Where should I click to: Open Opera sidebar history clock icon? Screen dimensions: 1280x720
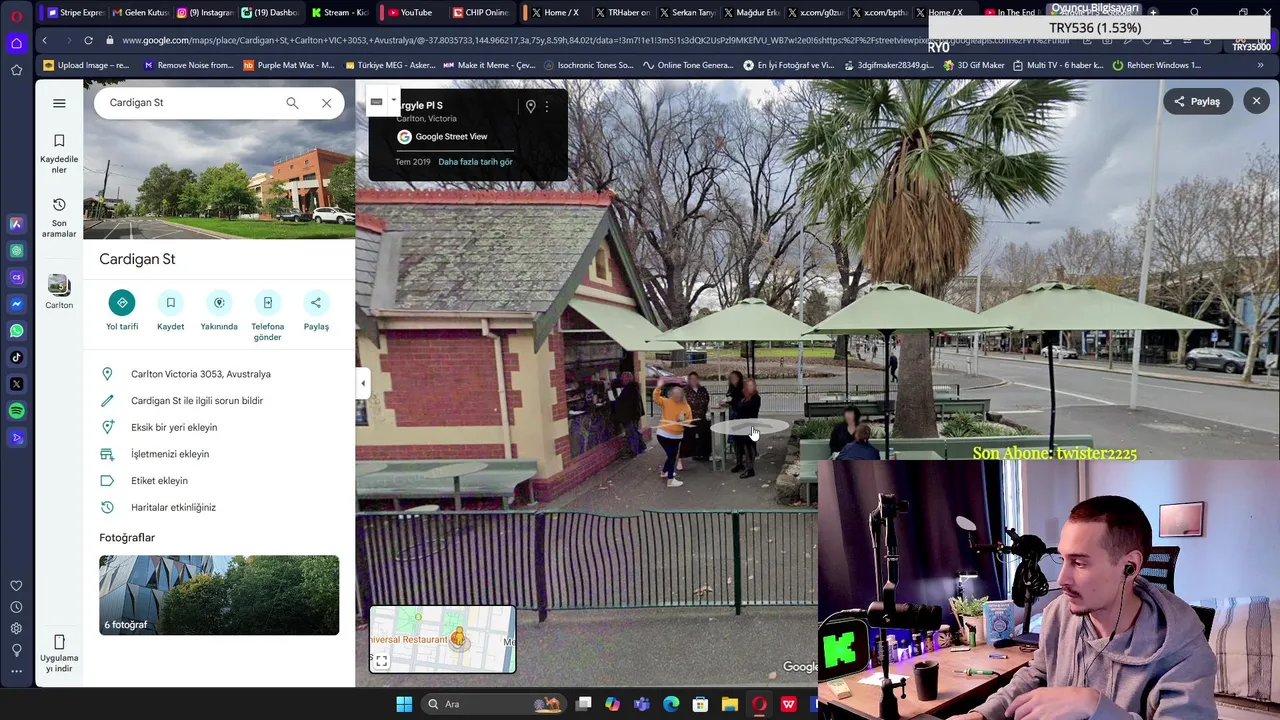[16, 607]
